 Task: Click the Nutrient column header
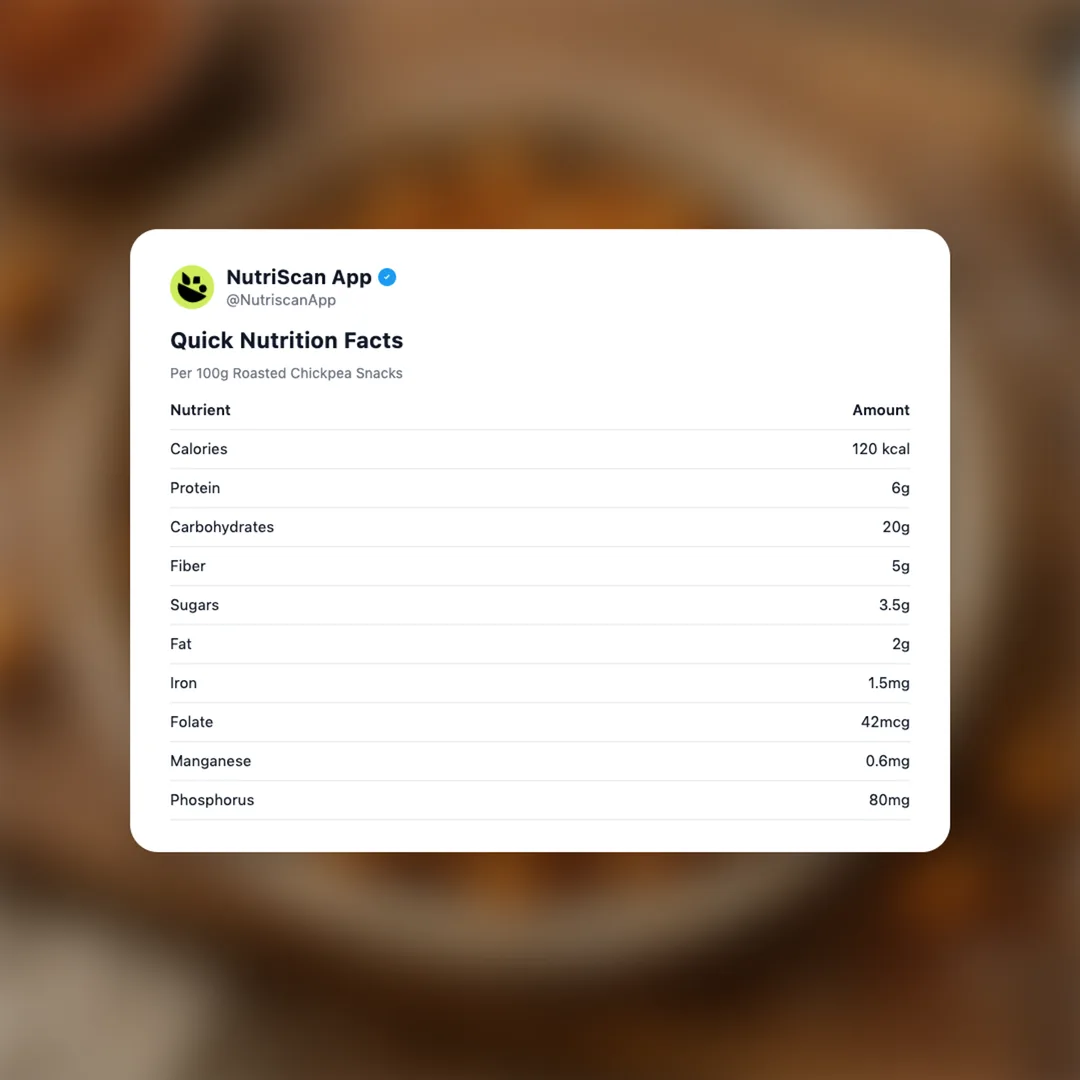(x=200, y=410)
